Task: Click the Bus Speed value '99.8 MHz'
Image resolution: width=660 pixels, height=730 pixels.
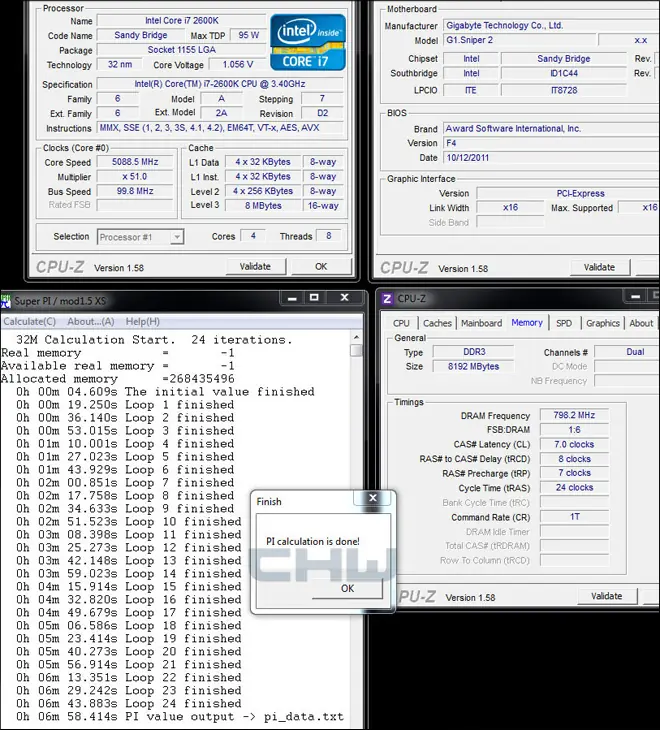Action: tap(135, 191)
